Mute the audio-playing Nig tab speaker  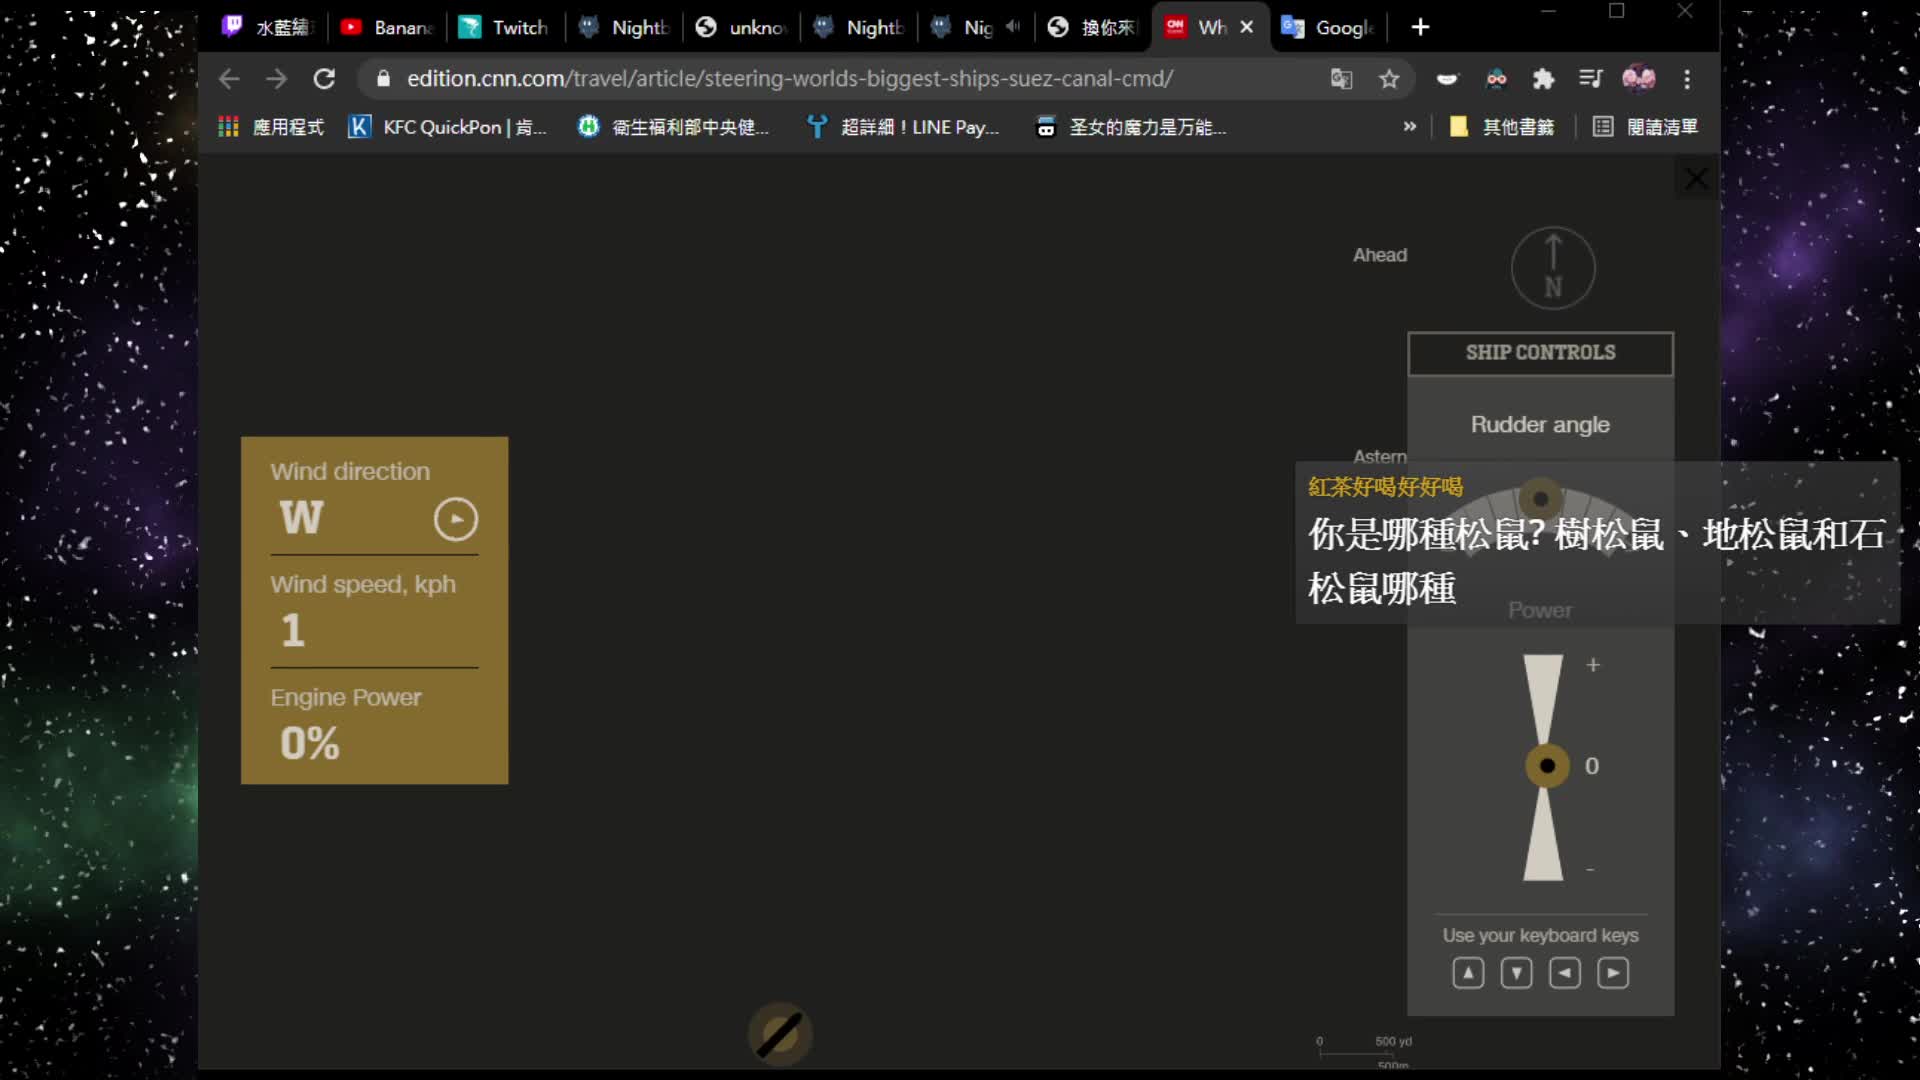1013,27
